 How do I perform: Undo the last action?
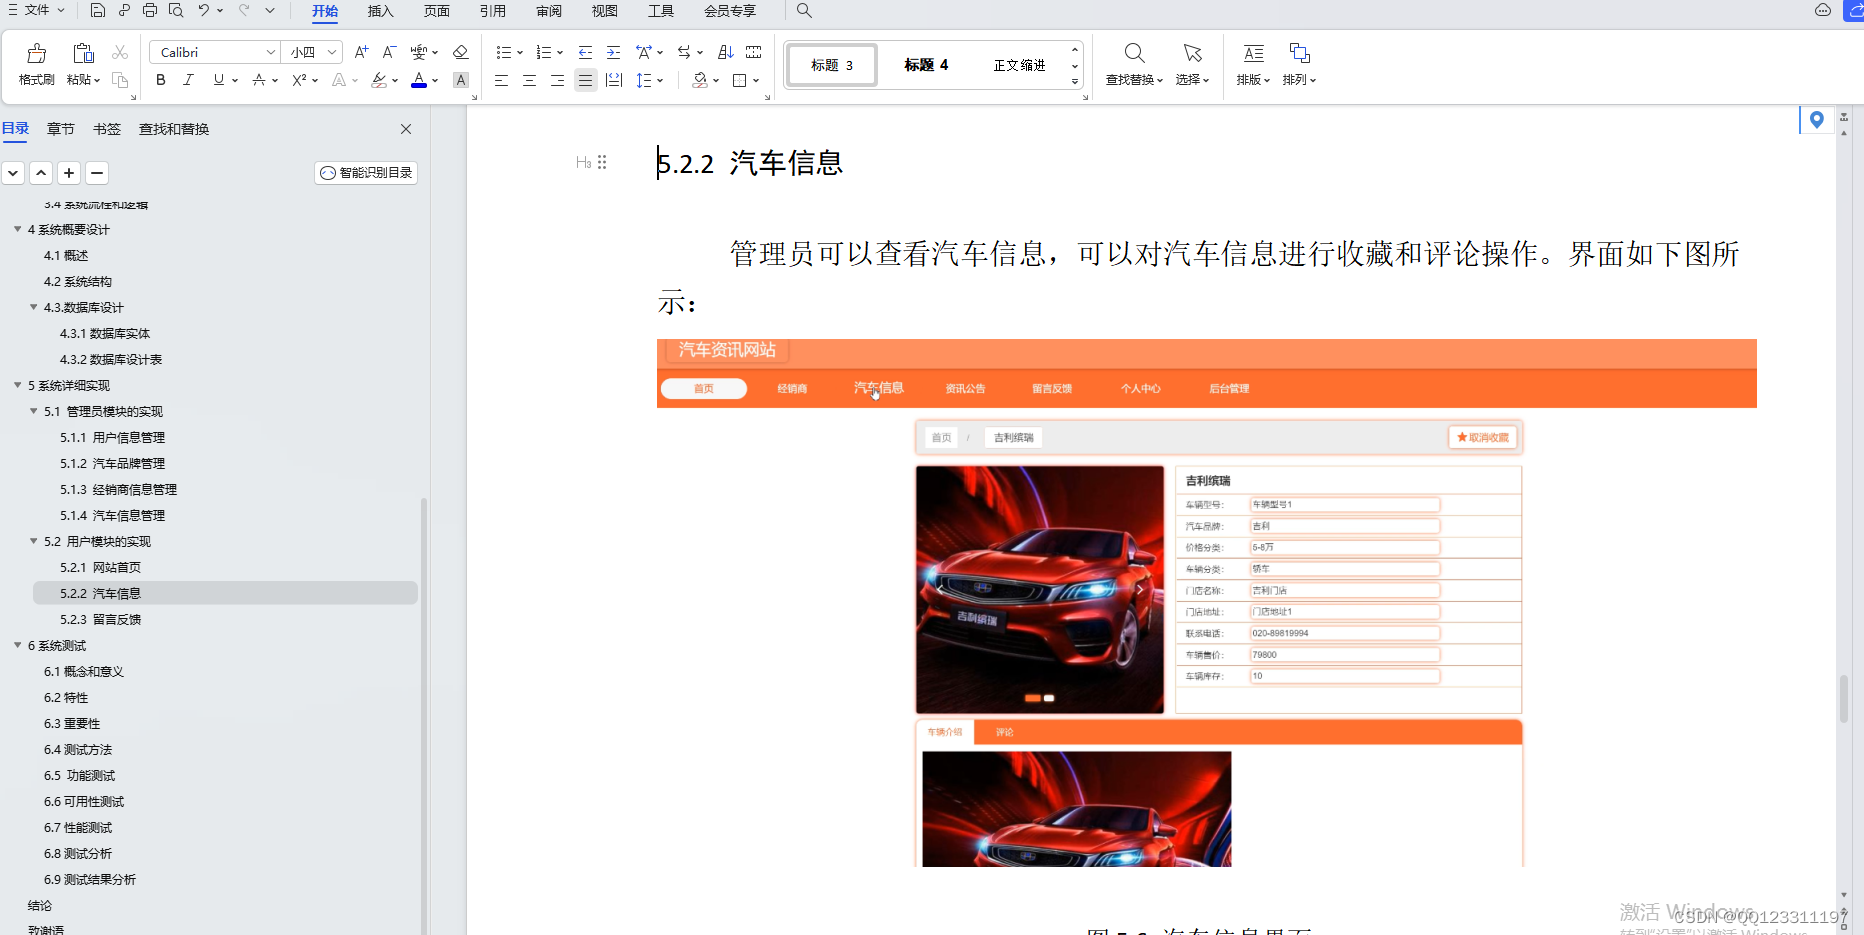click(x=203, y=10)
